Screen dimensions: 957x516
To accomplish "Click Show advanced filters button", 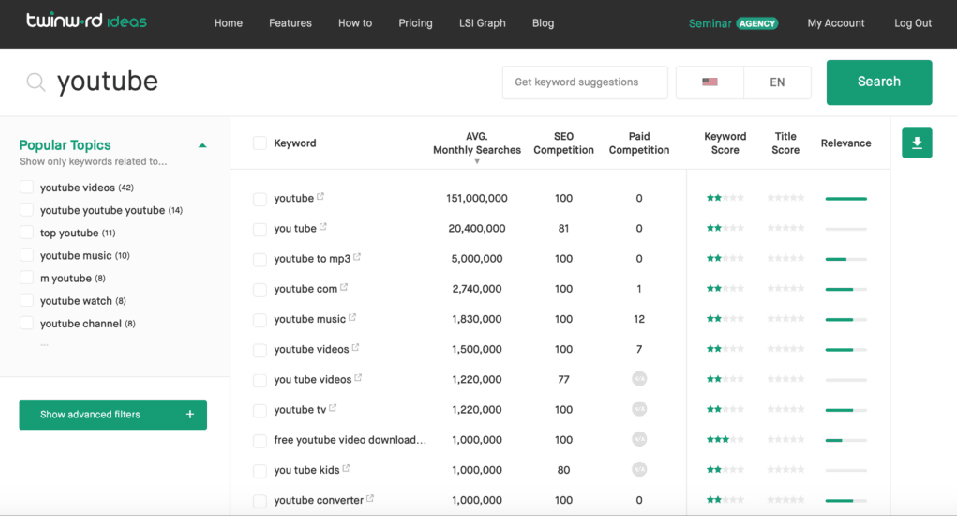I will [x=113, y=415].
